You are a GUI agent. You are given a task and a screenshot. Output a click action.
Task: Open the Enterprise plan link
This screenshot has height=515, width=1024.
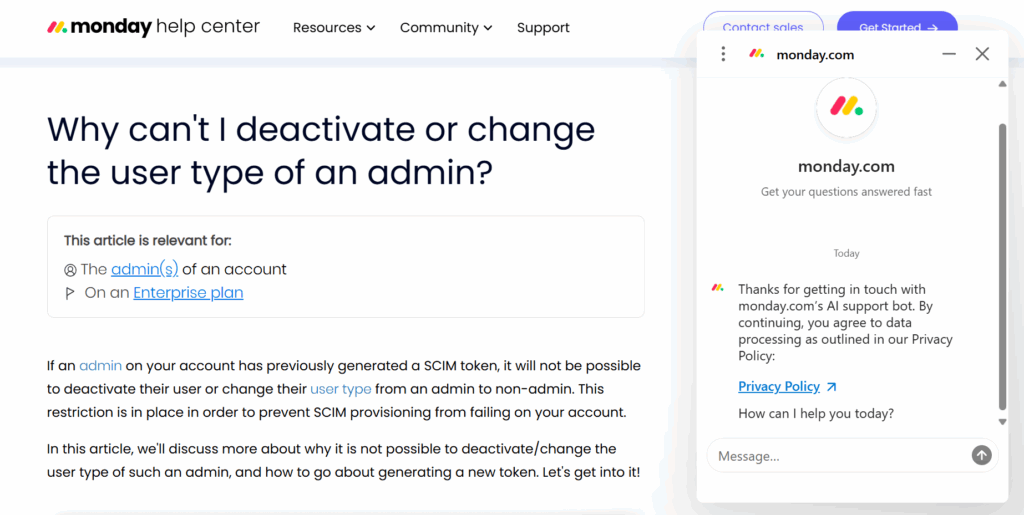188,293
